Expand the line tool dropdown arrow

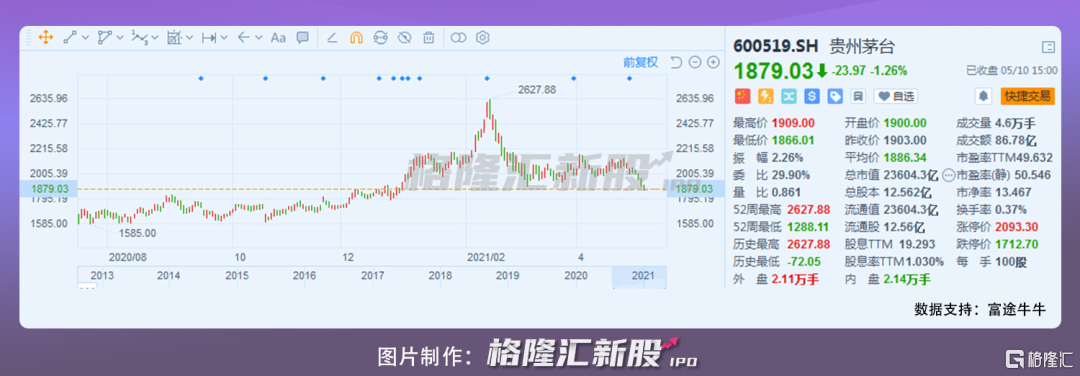coord(85,38)
